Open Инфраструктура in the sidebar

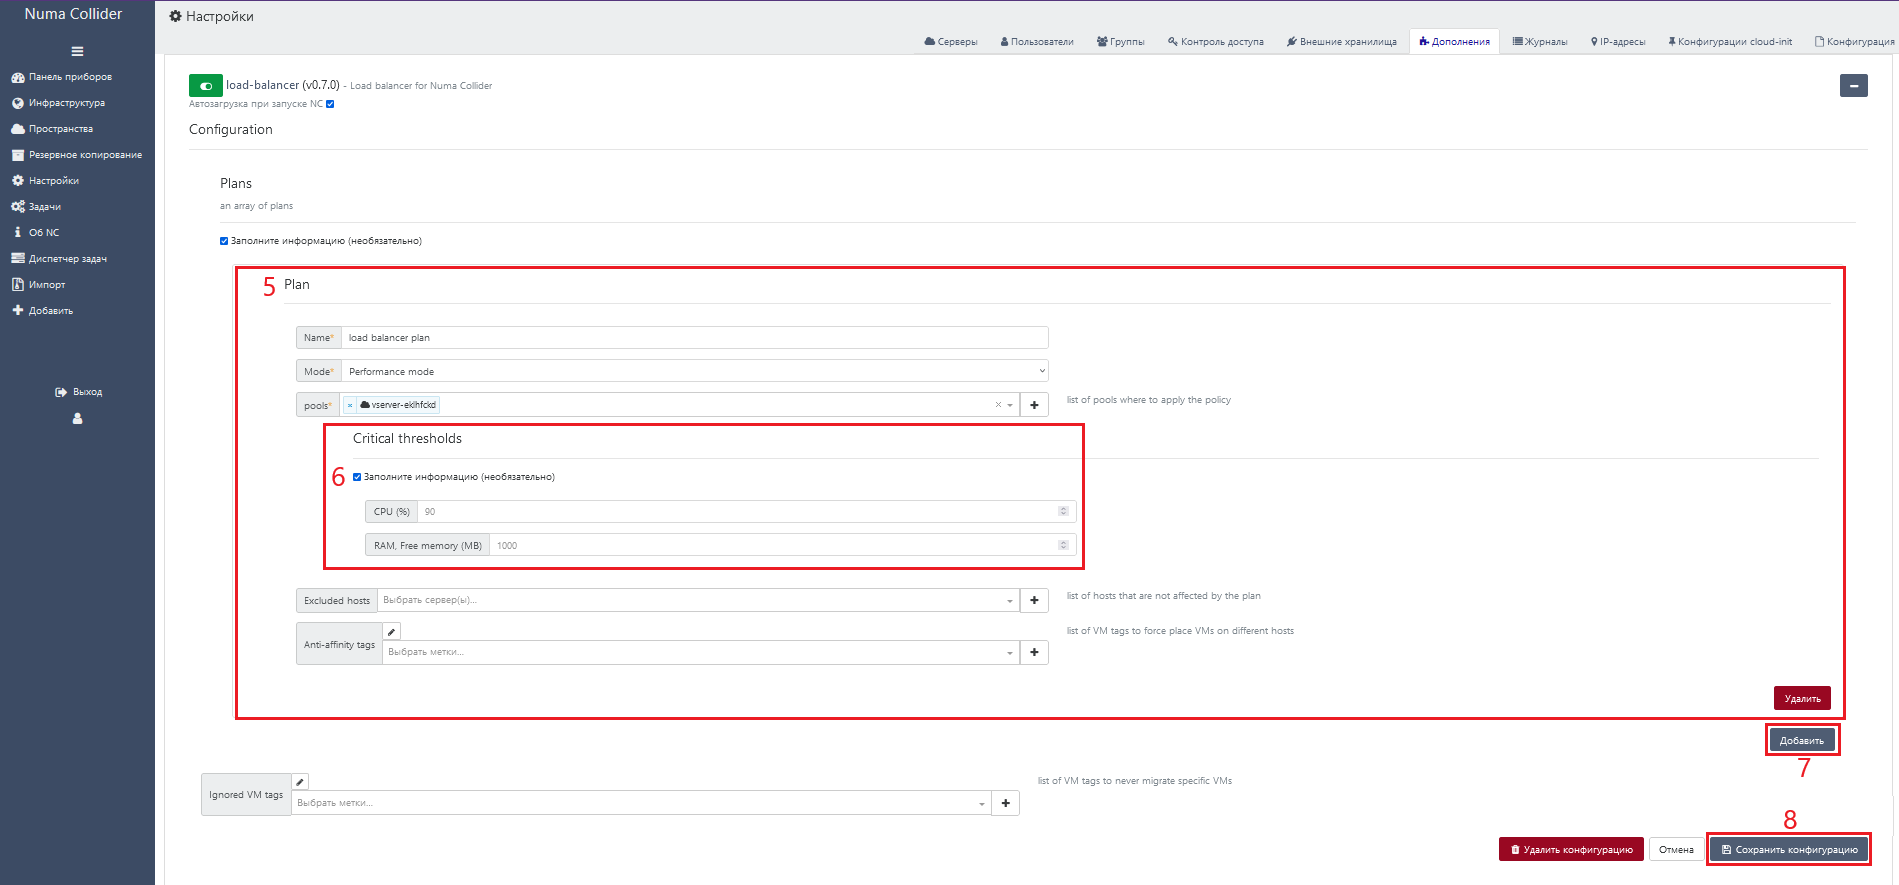coord(58,103)
